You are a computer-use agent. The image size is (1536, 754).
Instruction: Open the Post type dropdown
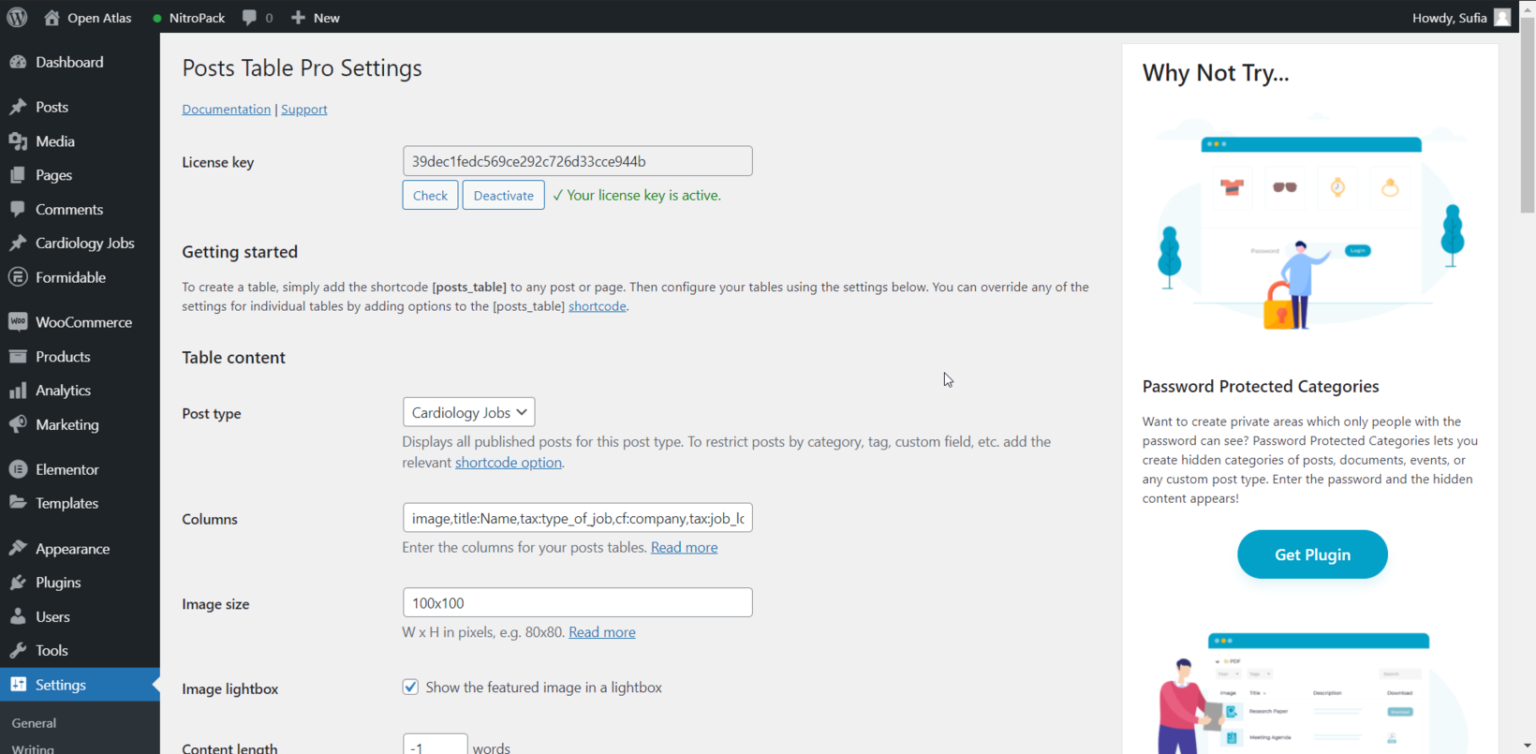point(468,412)
